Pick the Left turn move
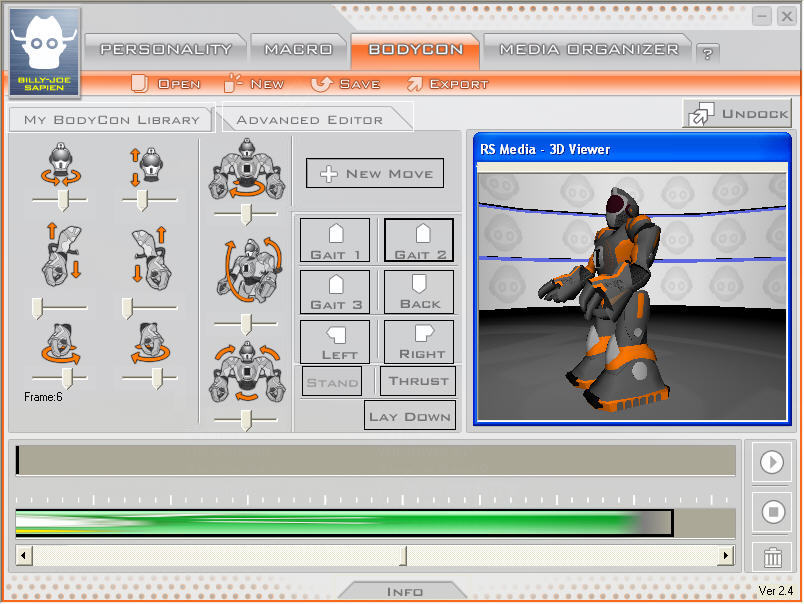The height and width of the screenshot is (604, 804). tap(335, 341)
